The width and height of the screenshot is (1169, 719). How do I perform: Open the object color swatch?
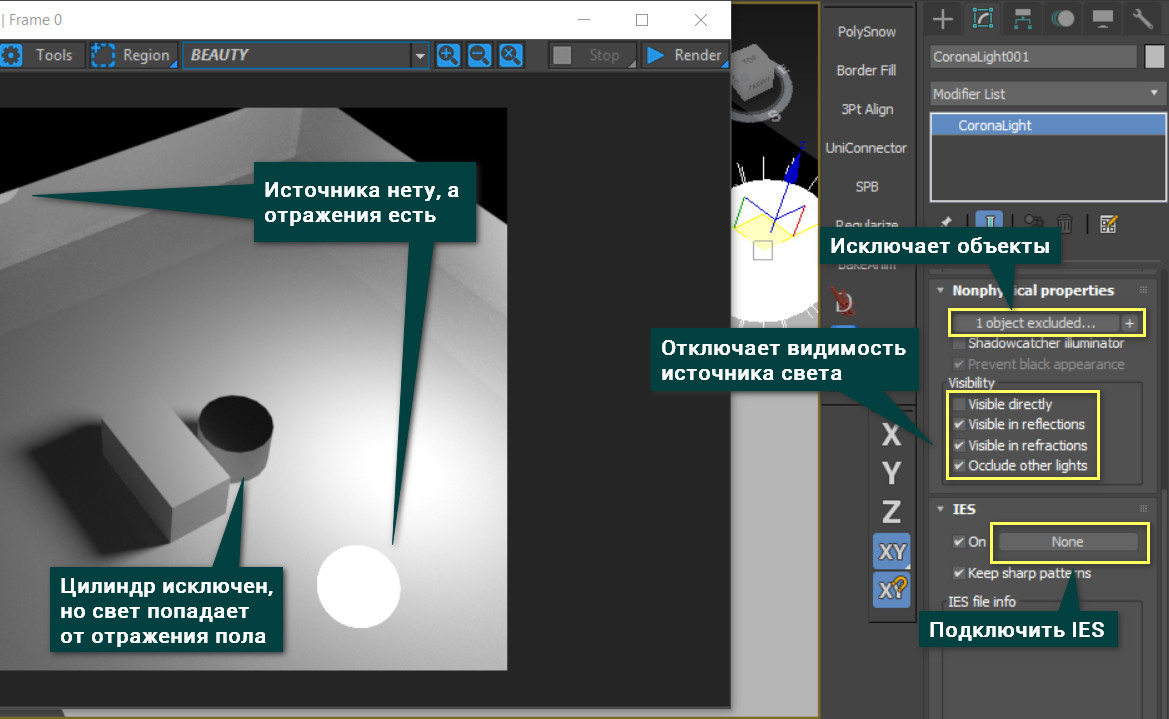point(1154,58)
